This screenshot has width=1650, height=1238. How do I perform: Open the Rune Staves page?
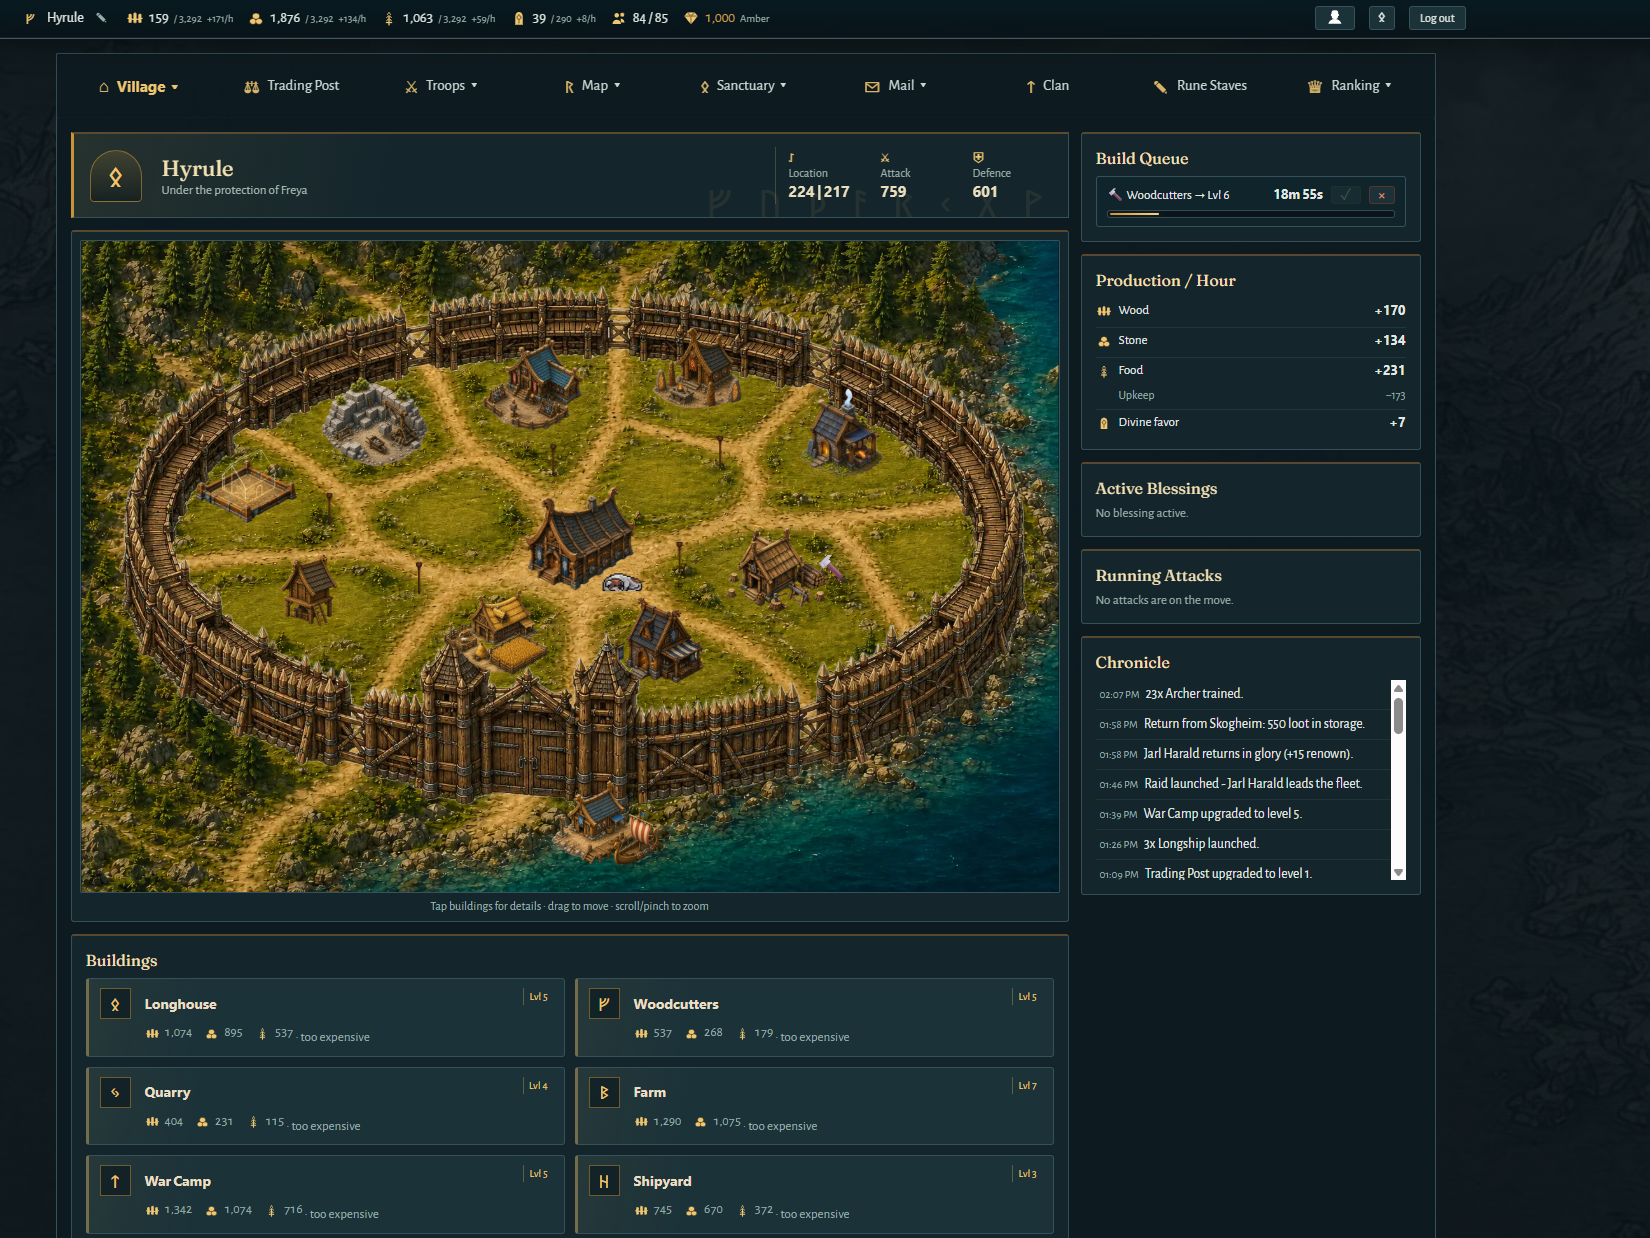click(1200, 86)
